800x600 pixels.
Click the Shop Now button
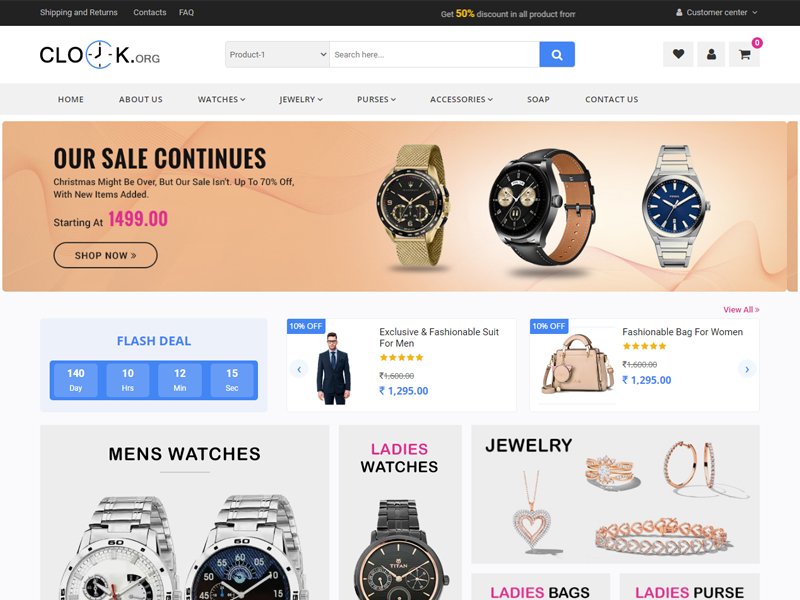[x=106, y=255]
